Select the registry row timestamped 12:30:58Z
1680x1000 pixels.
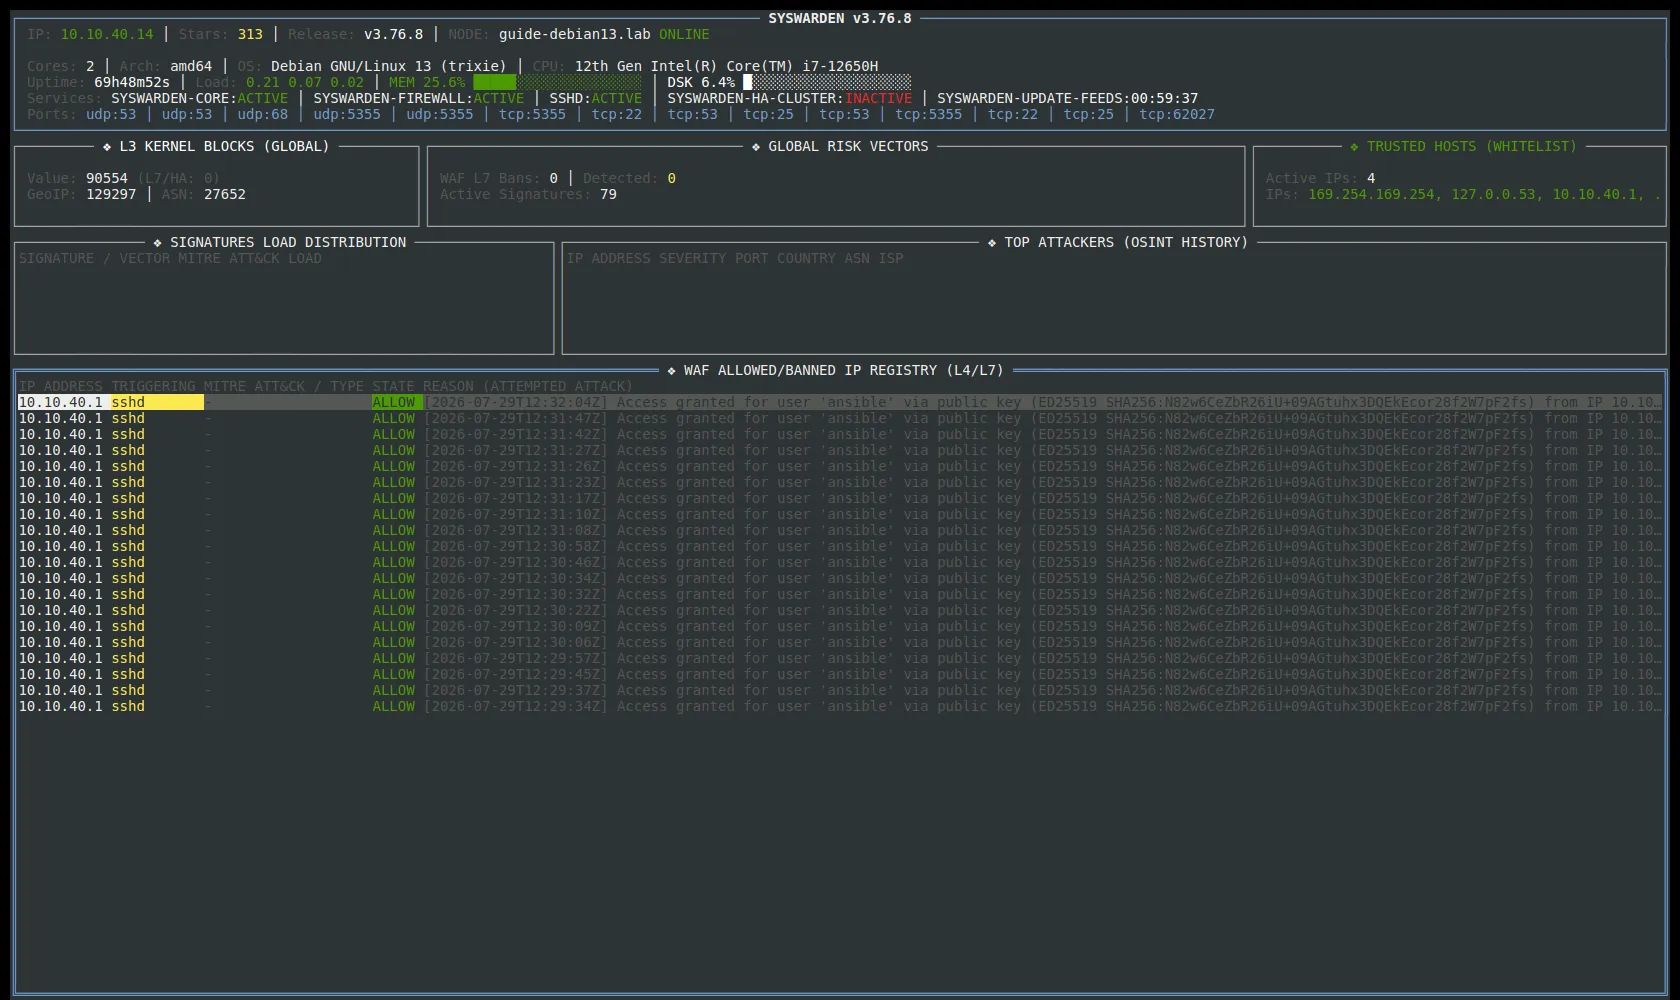click(840, 546)
